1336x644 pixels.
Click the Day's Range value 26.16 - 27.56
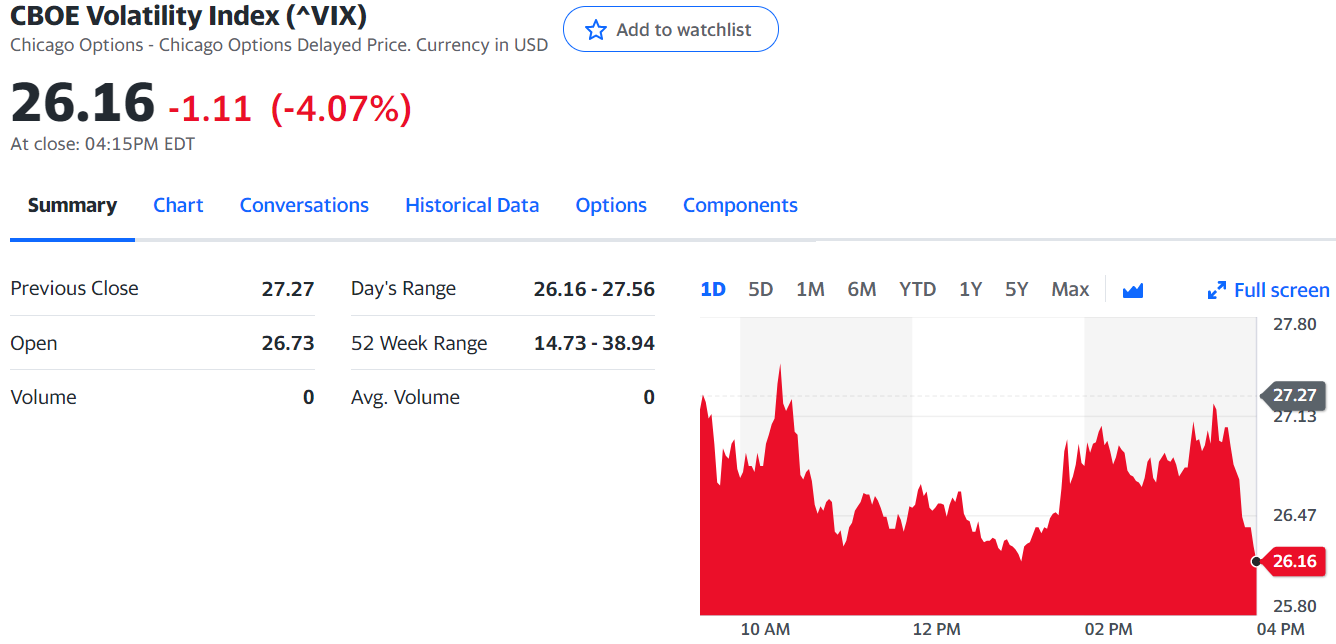pyautogui.click(x=594, y=289)
